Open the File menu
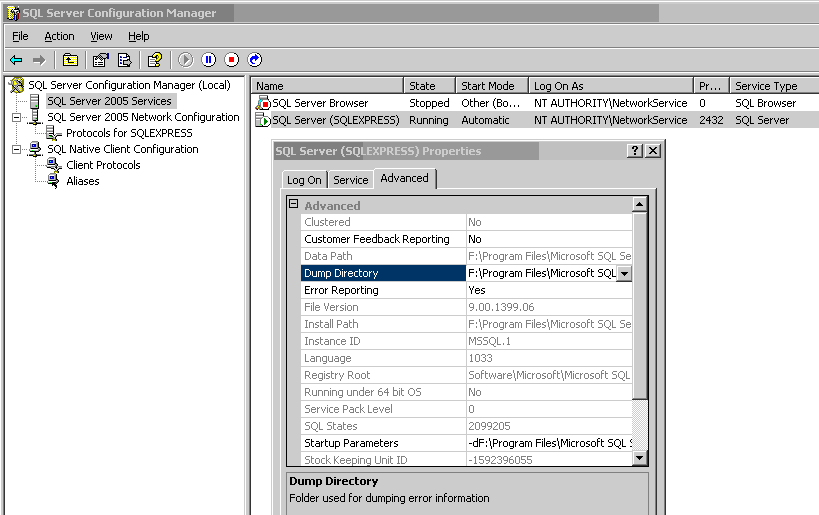Screen dimensions: 819x515 pos(20,36)
